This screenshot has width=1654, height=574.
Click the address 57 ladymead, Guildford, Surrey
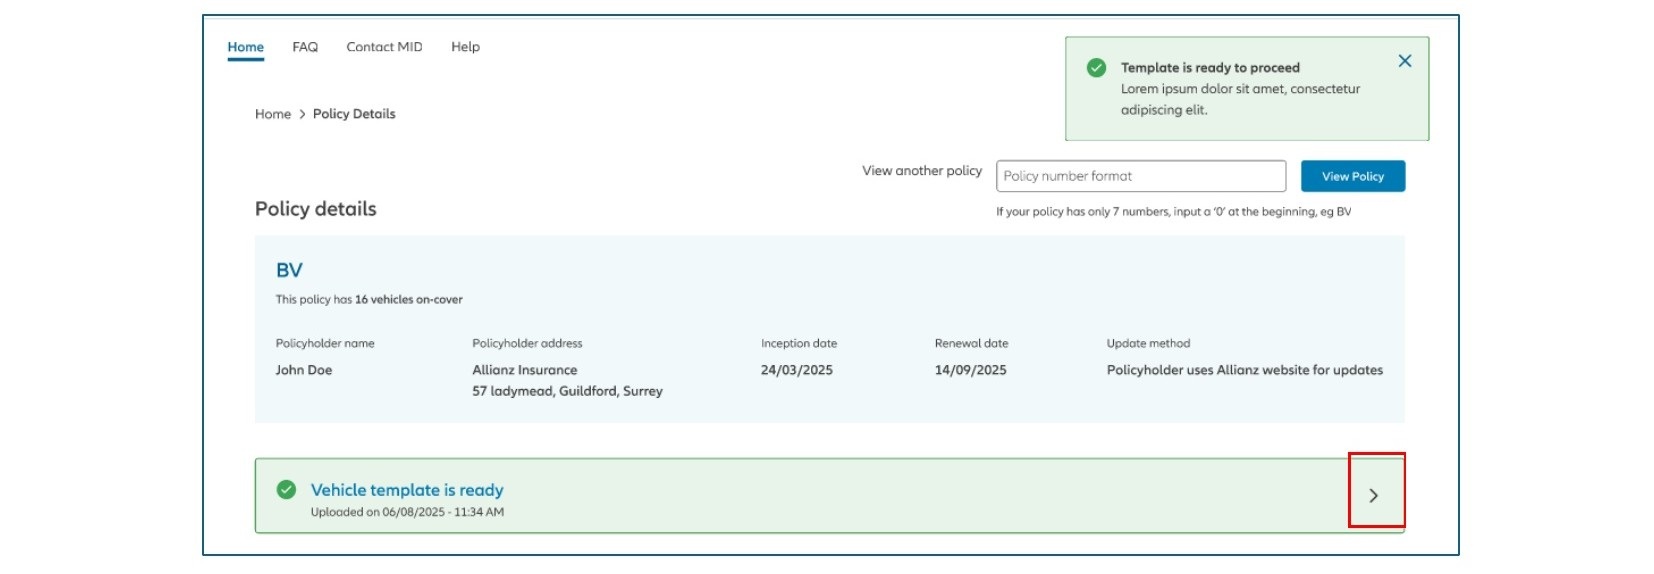pos(567,391)
